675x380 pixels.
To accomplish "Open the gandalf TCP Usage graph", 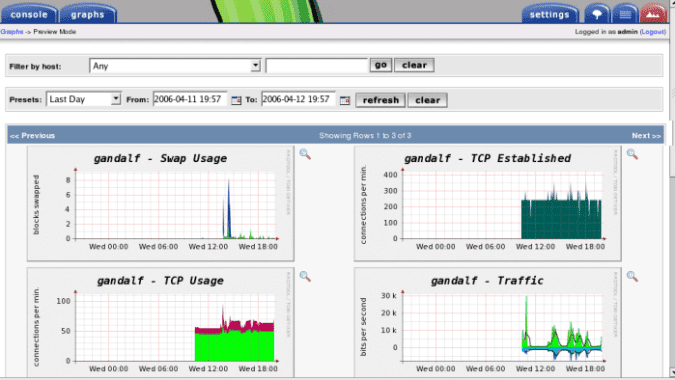I will coord(161,323).
